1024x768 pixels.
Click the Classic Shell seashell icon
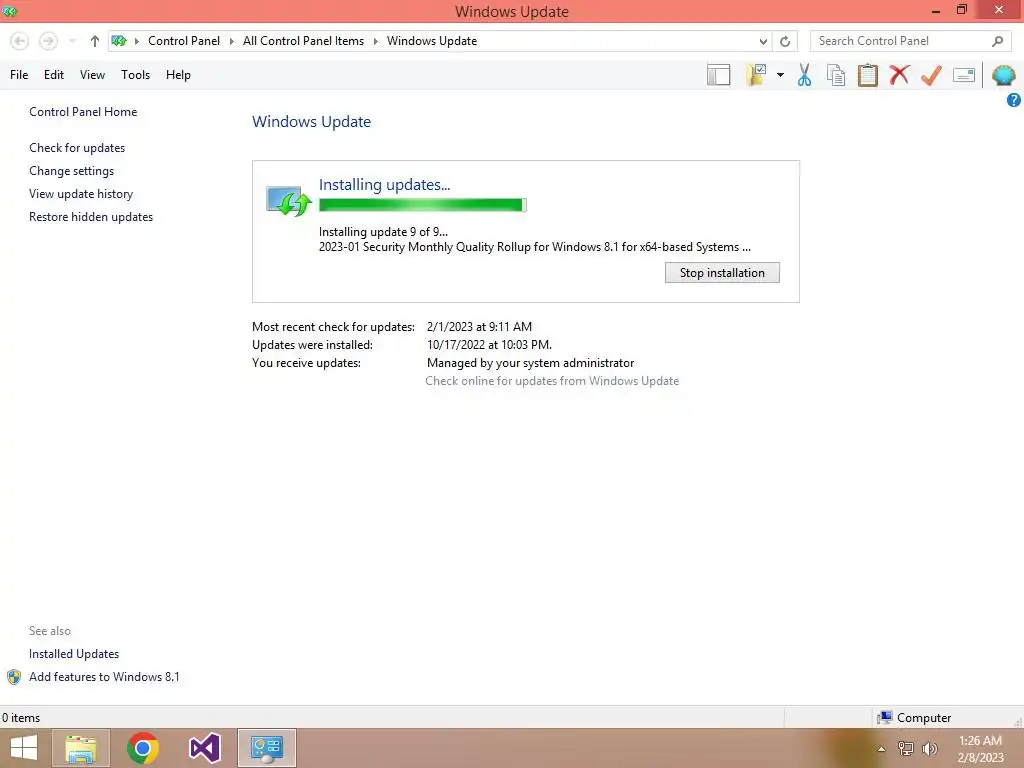click(x=1003, y=75)
